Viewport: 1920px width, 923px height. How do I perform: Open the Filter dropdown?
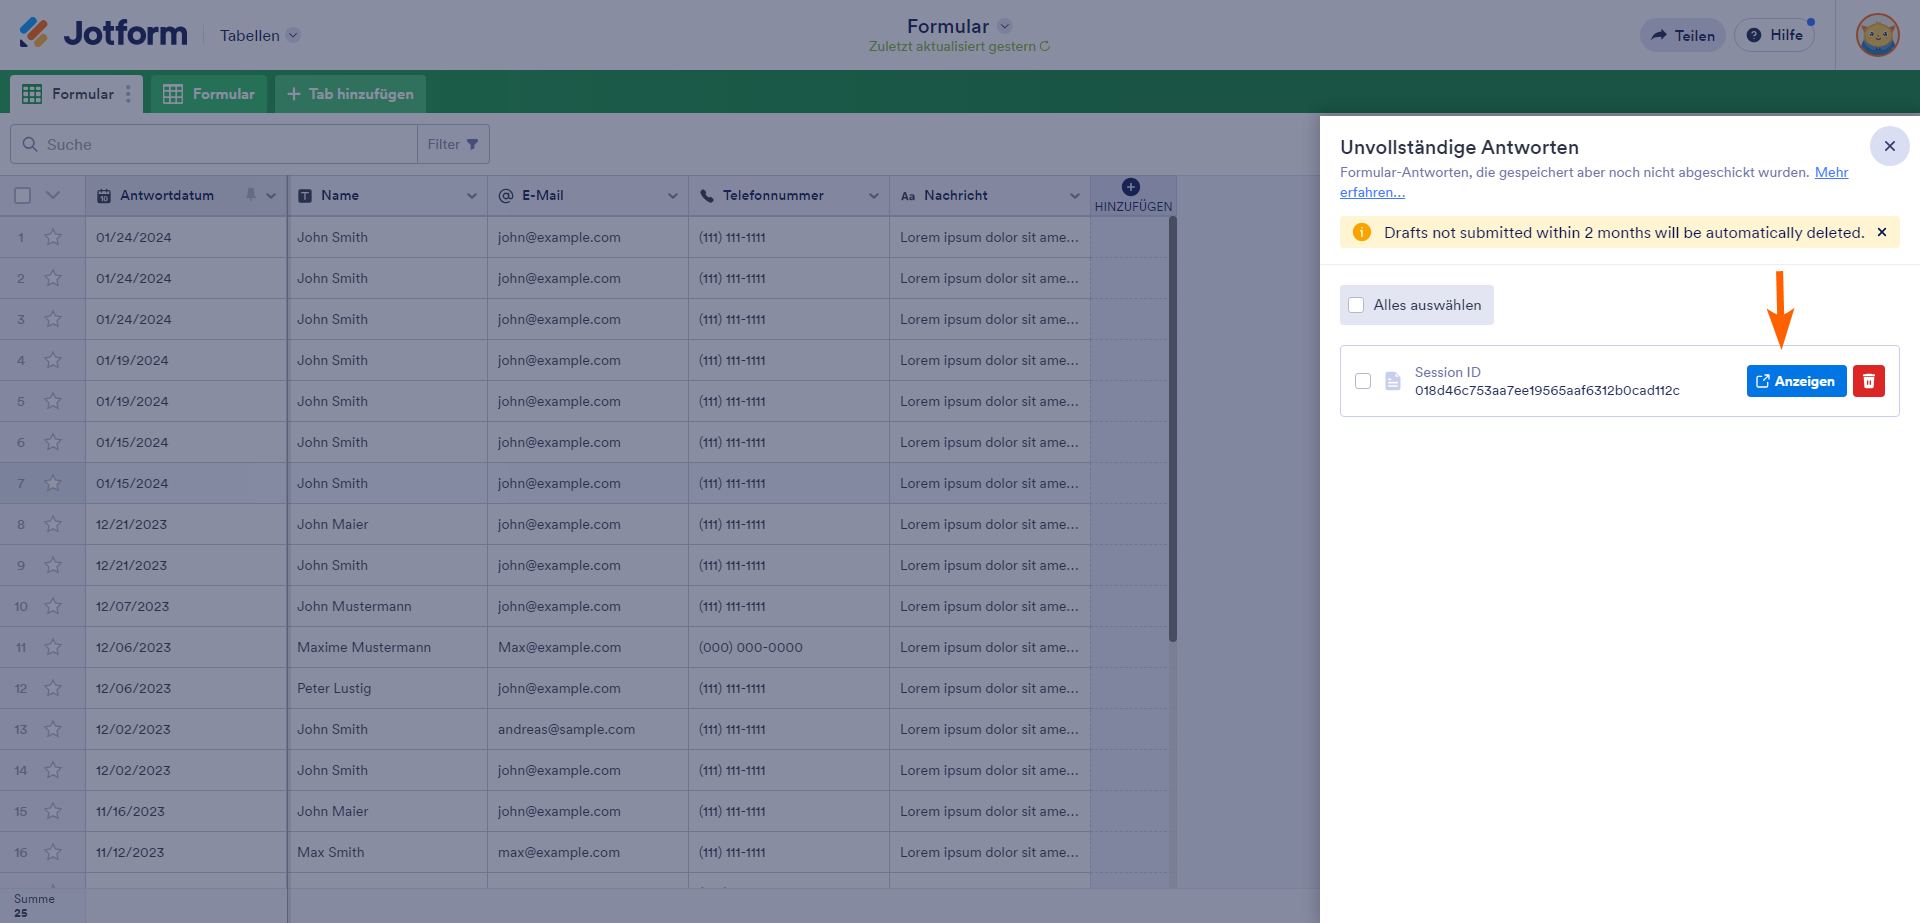pyautogui.click(x=453, y=144)
